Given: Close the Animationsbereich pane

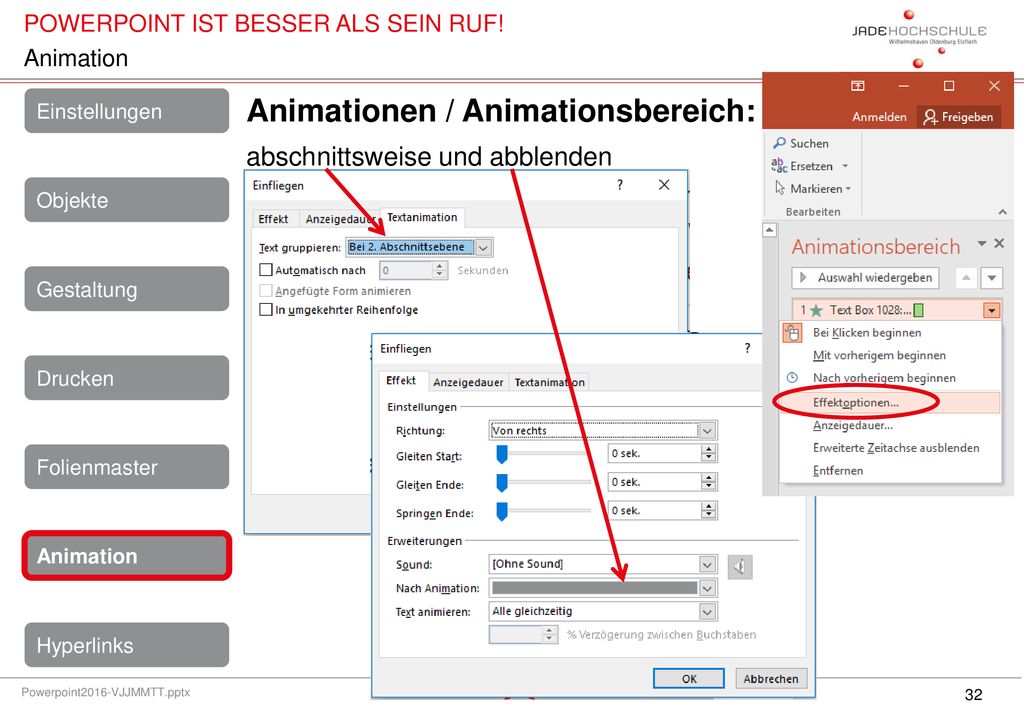Looking at the screenshot, I should pos(999,244).
